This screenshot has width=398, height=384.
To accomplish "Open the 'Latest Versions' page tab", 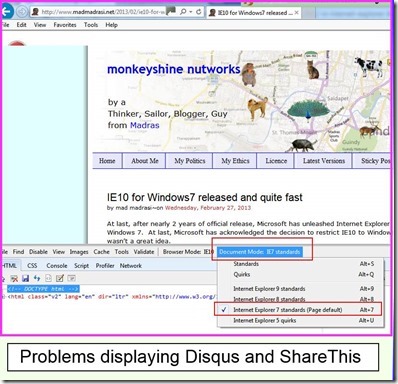I will point(323,161).
